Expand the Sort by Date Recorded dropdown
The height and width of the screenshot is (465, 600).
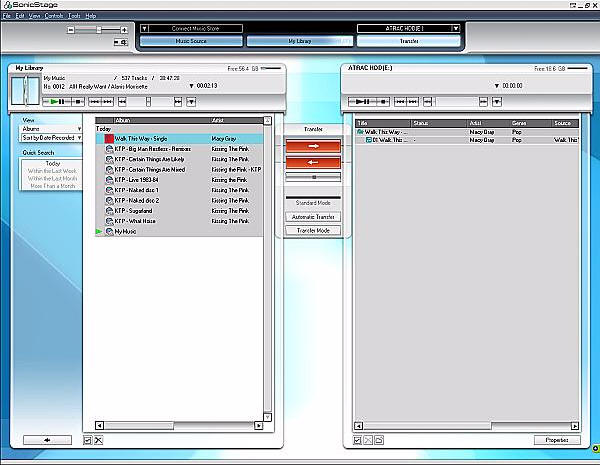coord(51,137)
